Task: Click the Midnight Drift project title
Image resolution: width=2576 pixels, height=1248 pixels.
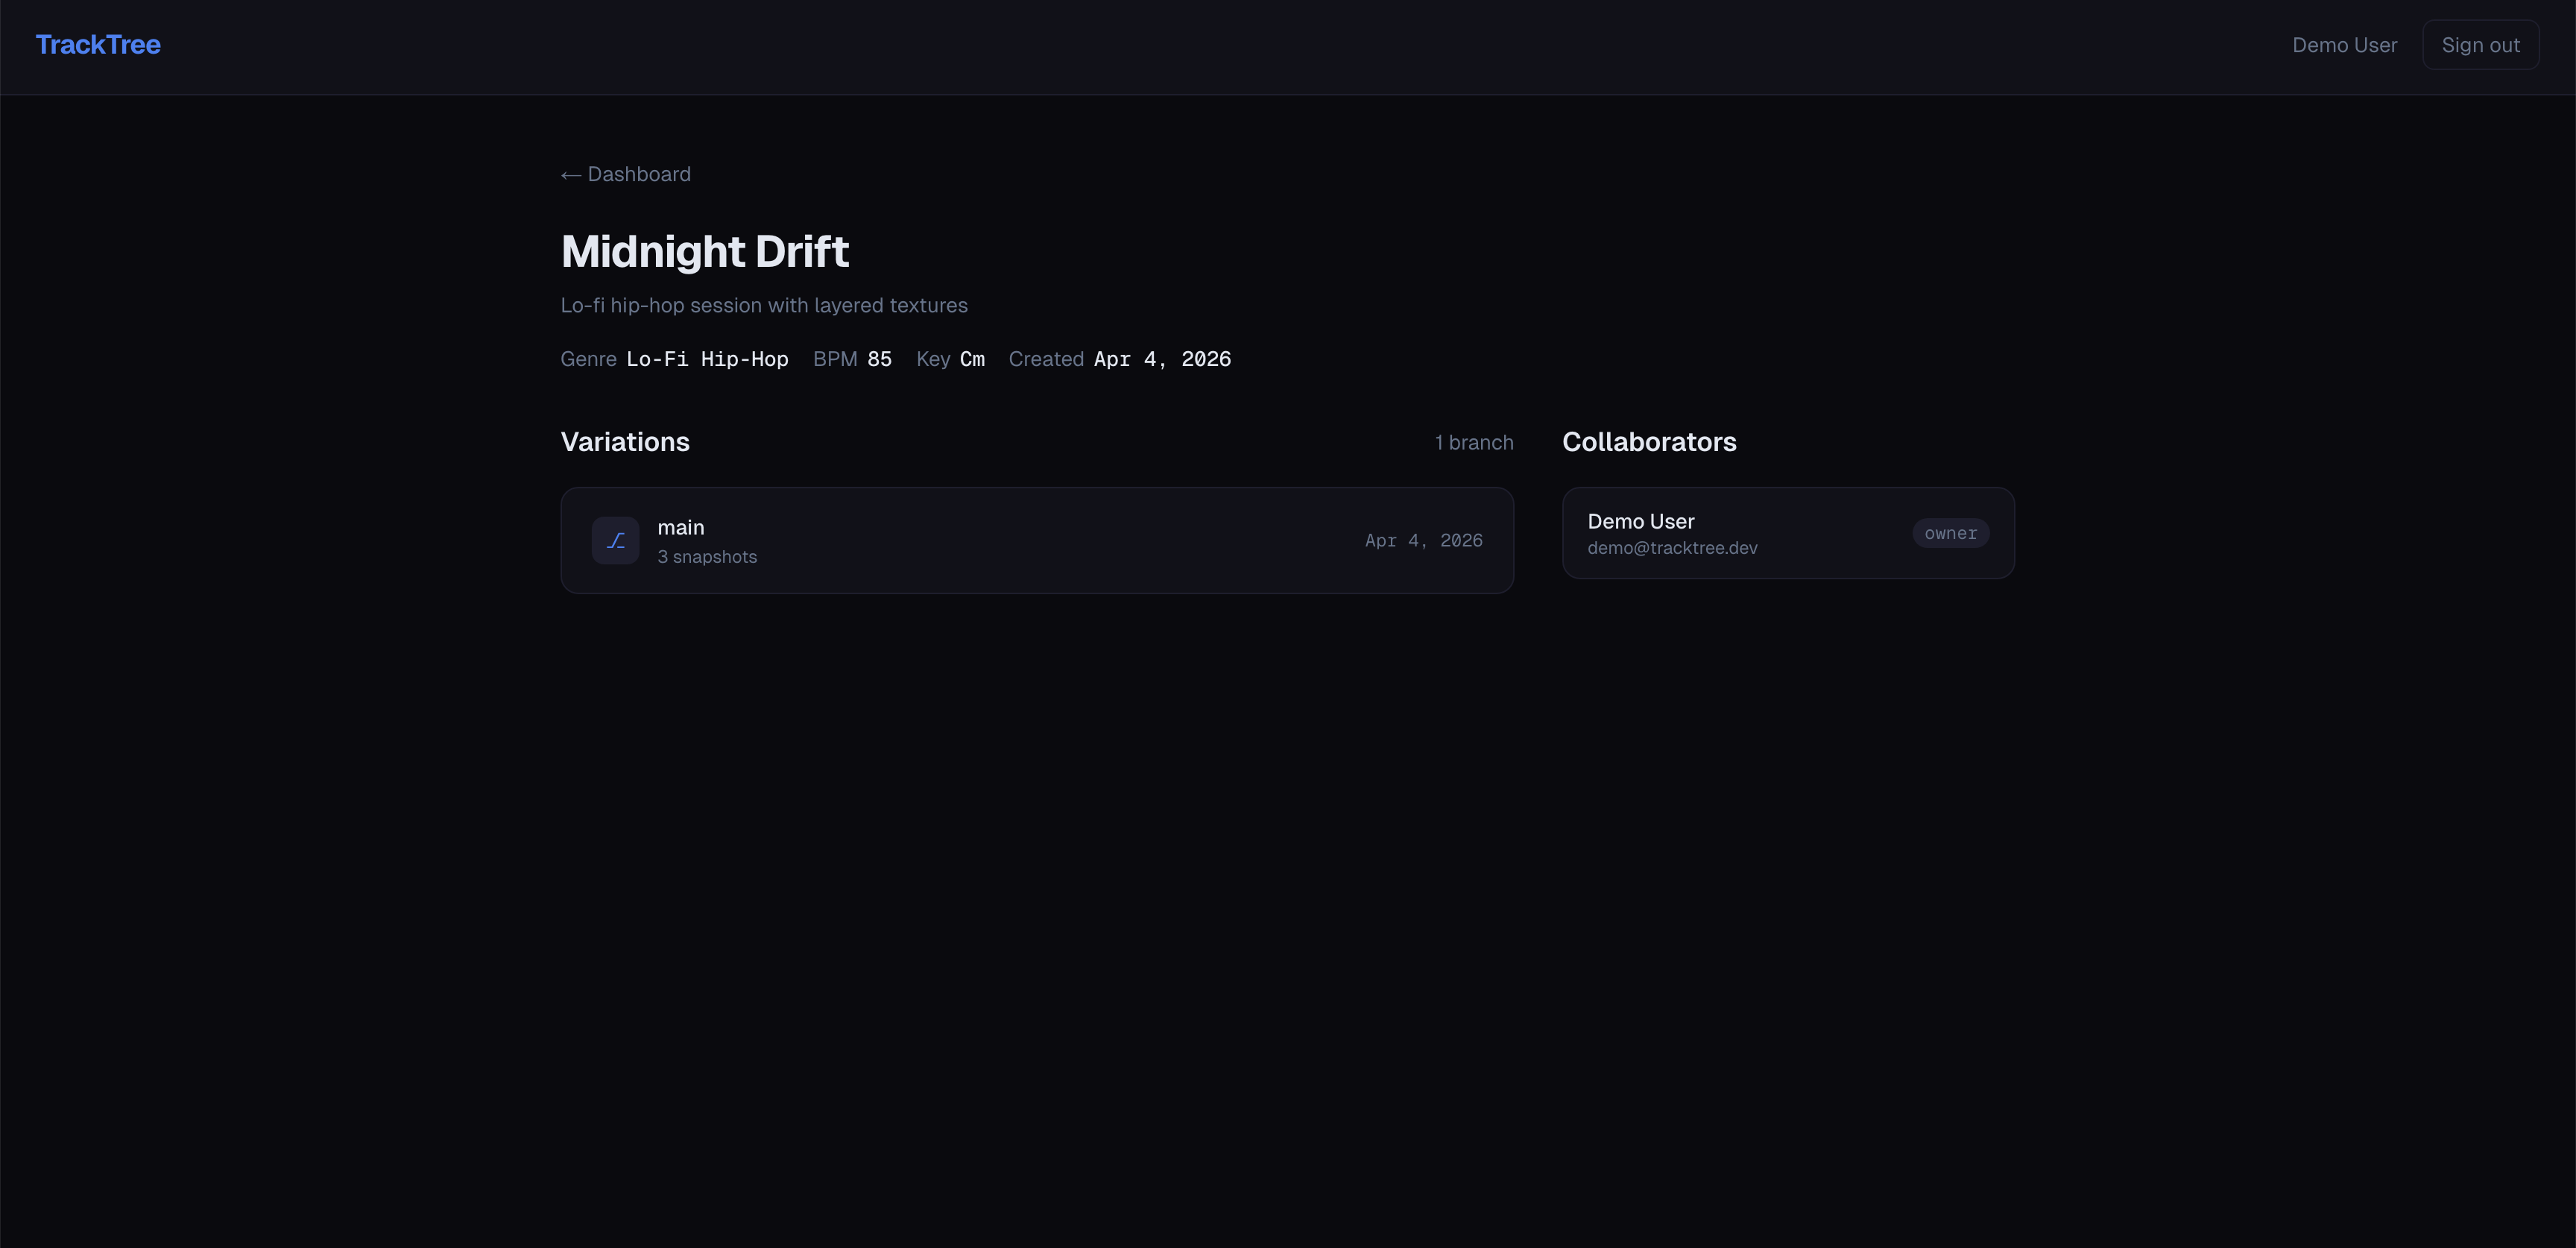Action: pos(704,251)
